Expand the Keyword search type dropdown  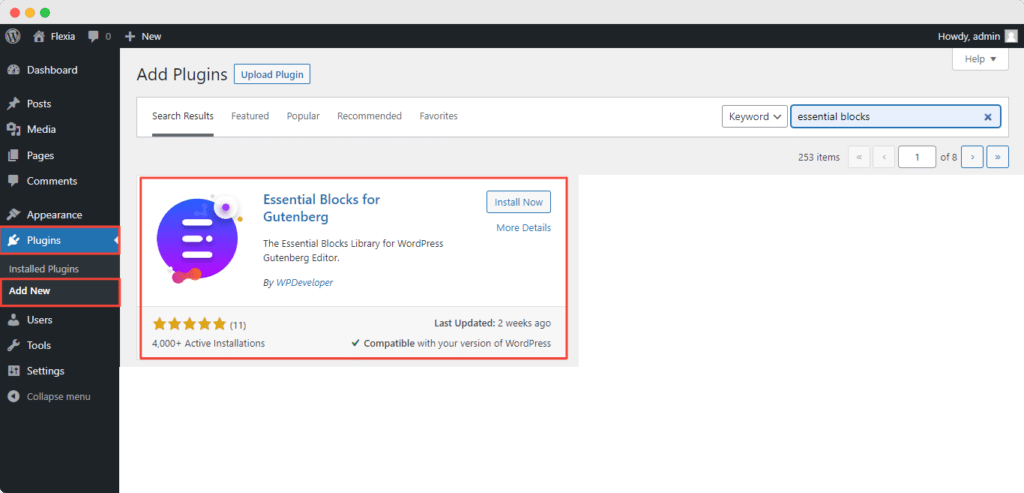[754, 117]
